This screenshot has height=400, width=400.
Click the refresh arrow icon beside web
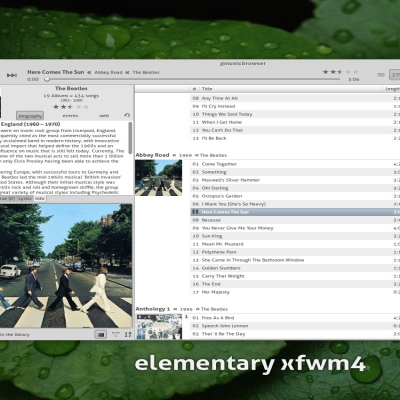click(x=127, y=115)
